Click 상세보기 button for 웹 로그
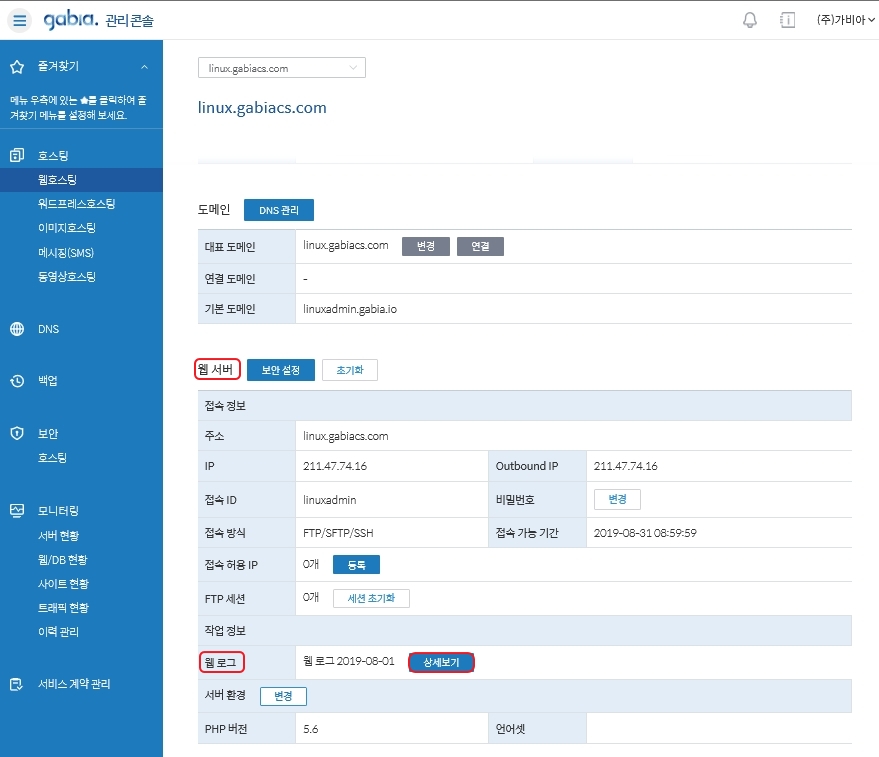The width and height of the screenshot is (879, 757). pos(441,662)
